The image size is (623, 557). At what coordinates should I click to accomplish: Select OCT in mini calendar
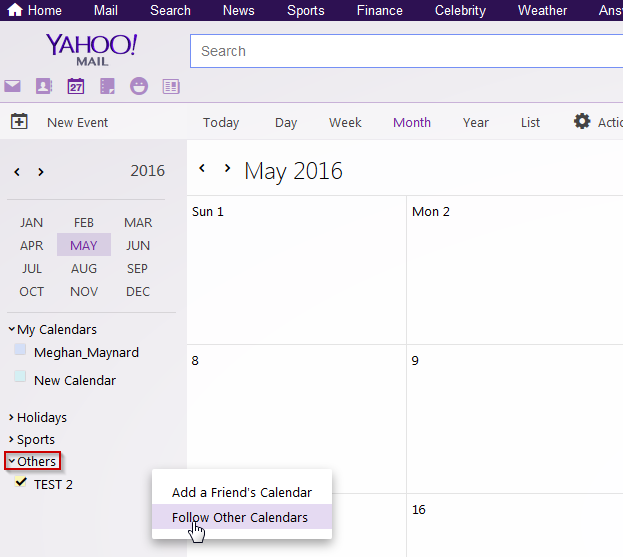click(x=31, y=292)
